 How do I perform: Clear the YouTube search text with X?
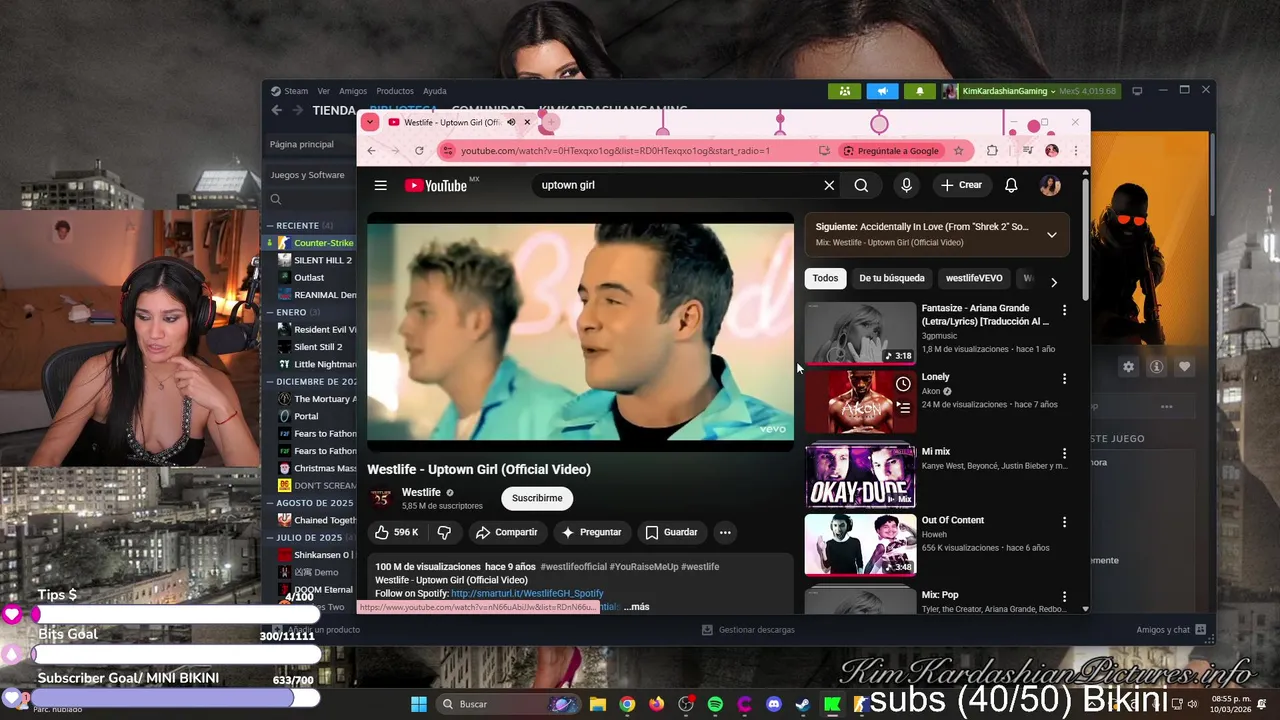(x=829, y=185)
